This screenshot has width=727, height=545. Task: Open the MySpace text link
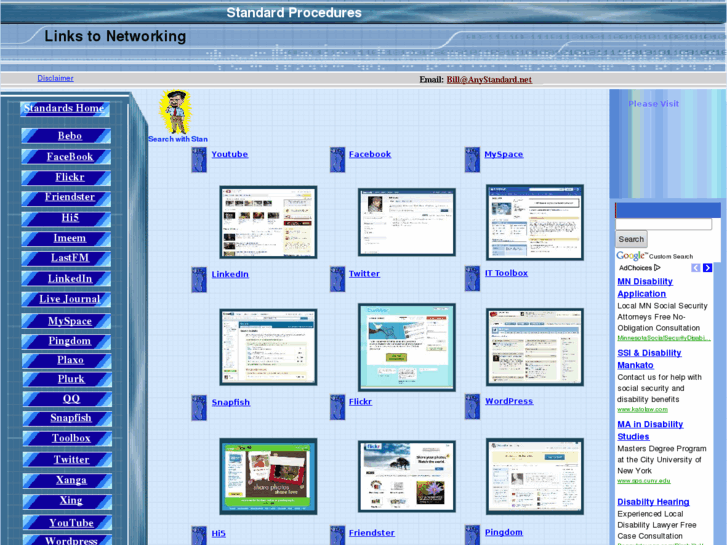[x=504, y=154]
